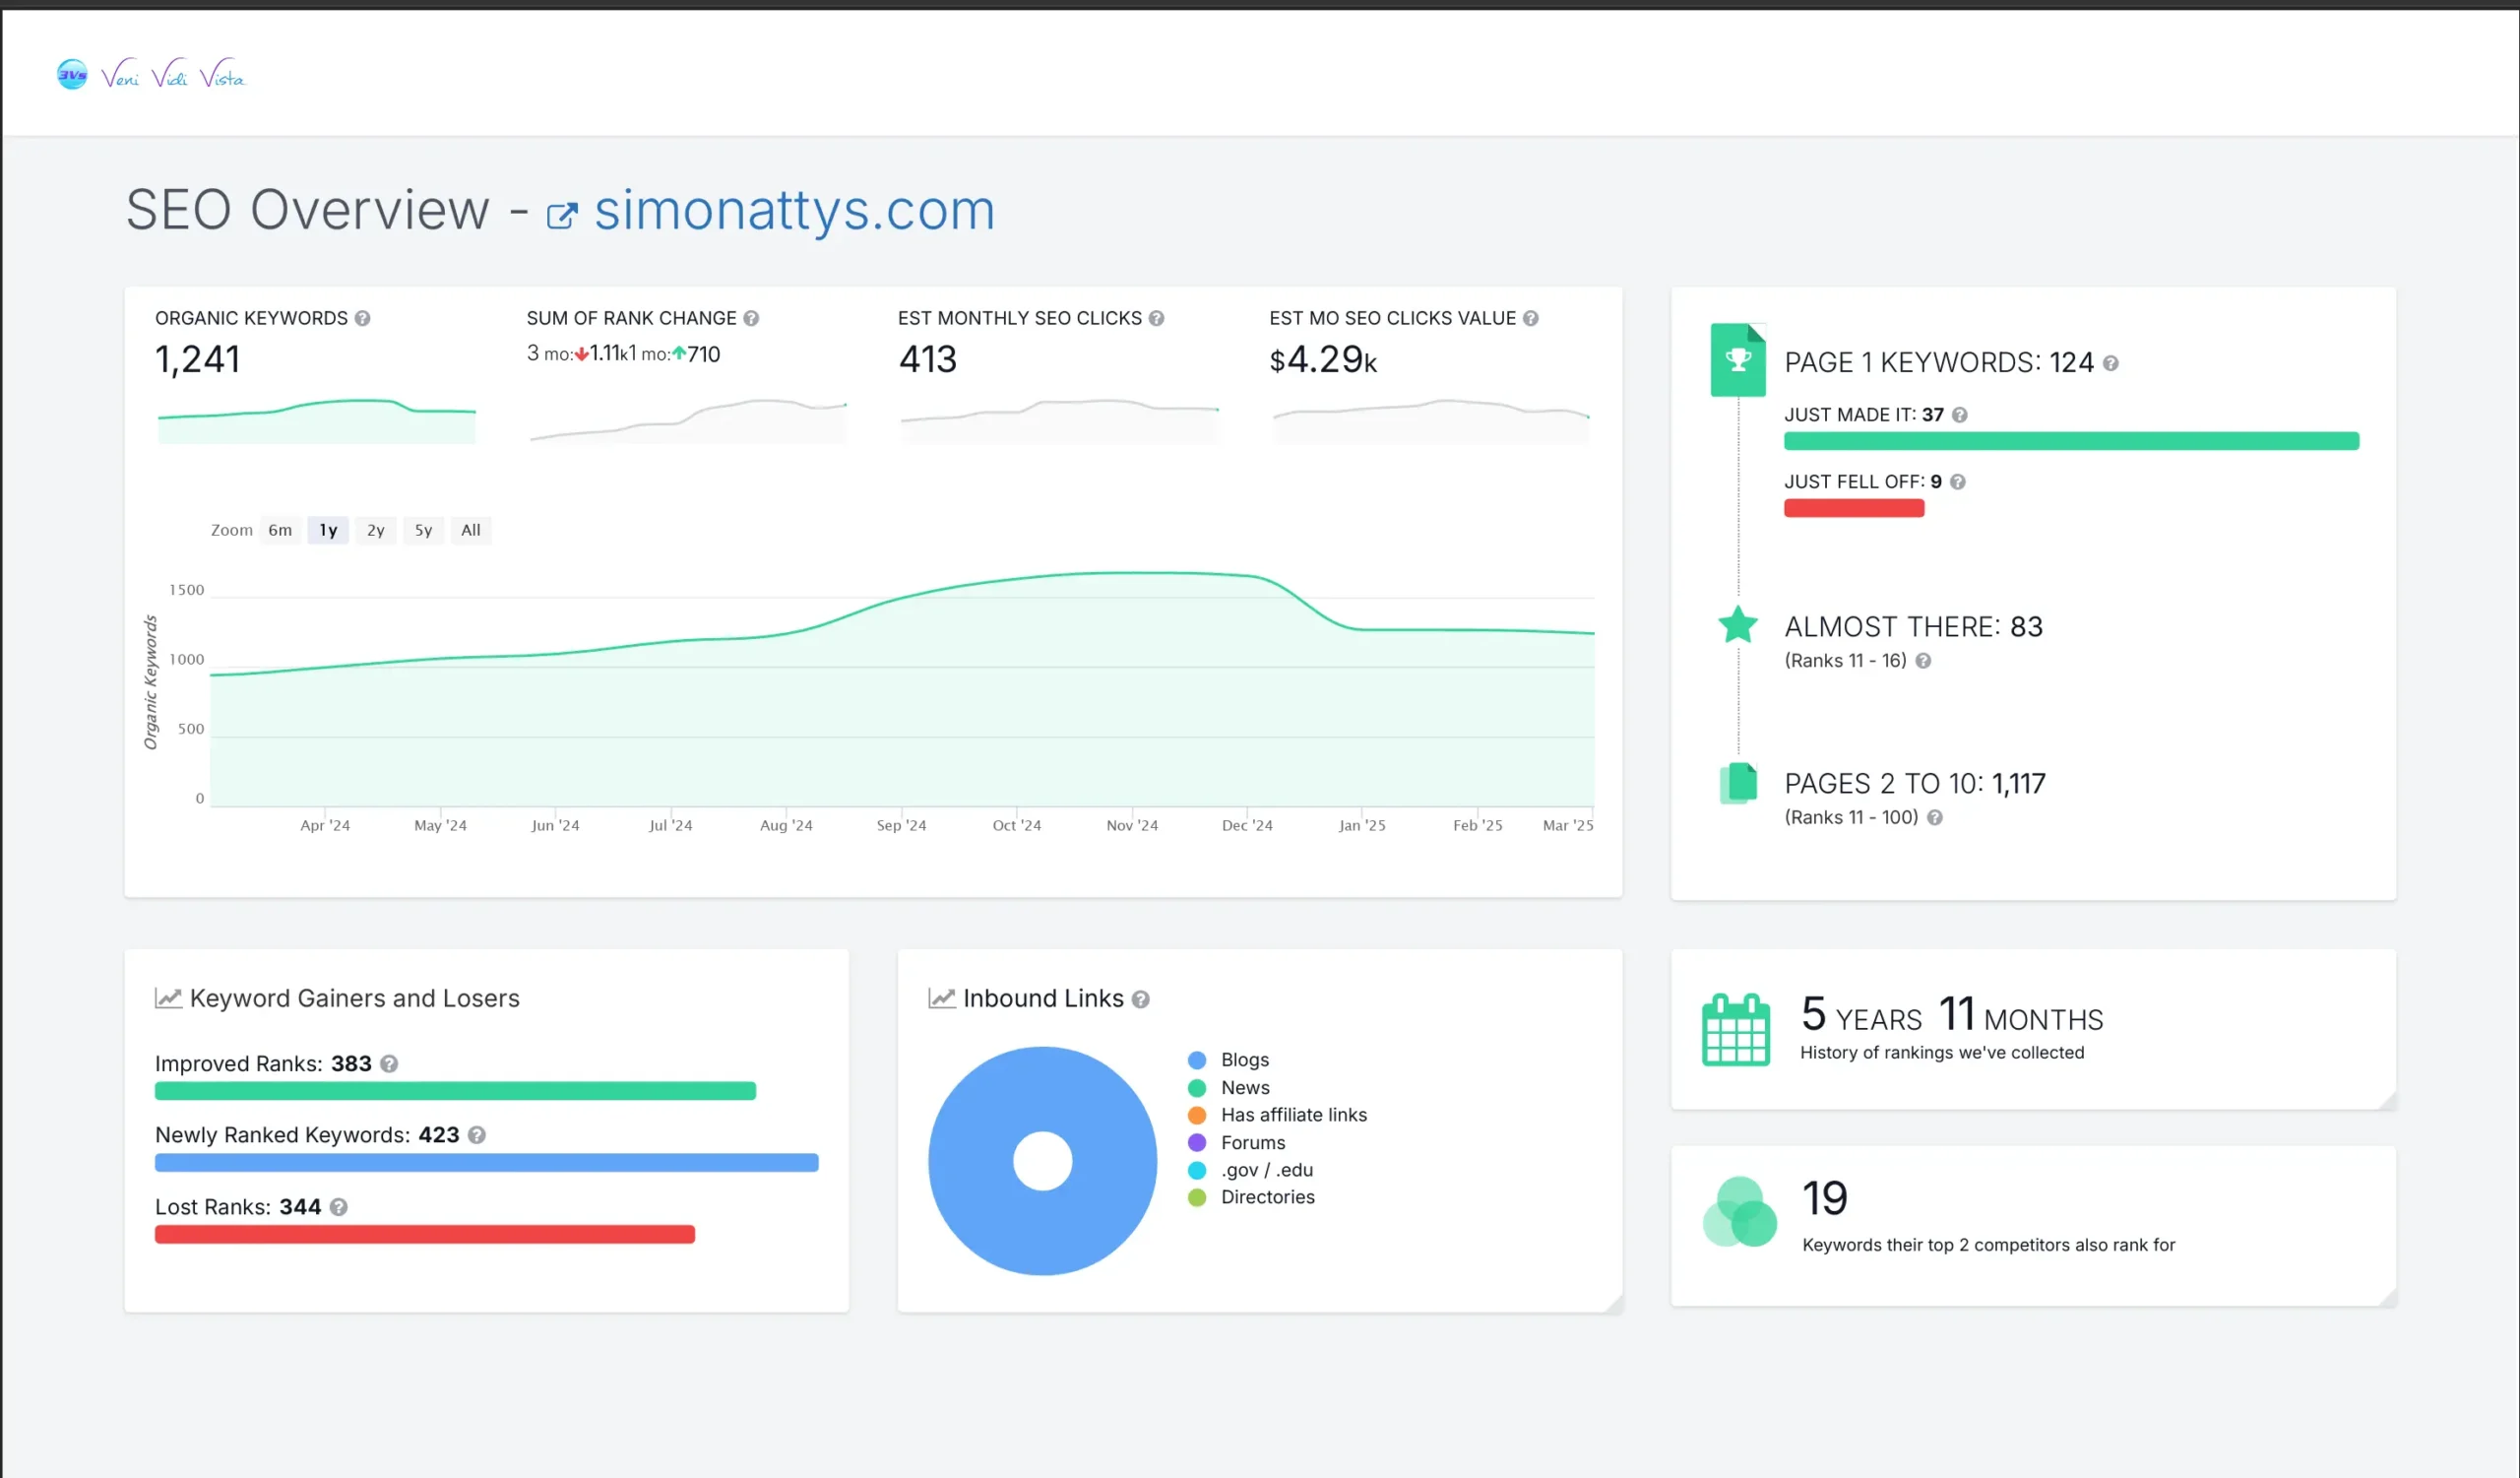
Task: Select the 6m zoom range
Action: point(279,530)
